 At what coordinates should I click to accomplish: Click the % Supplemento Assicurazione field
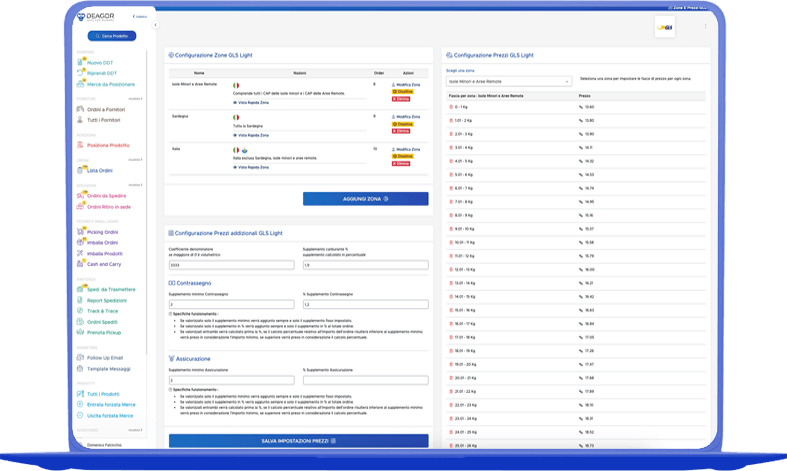pos(365,380)
